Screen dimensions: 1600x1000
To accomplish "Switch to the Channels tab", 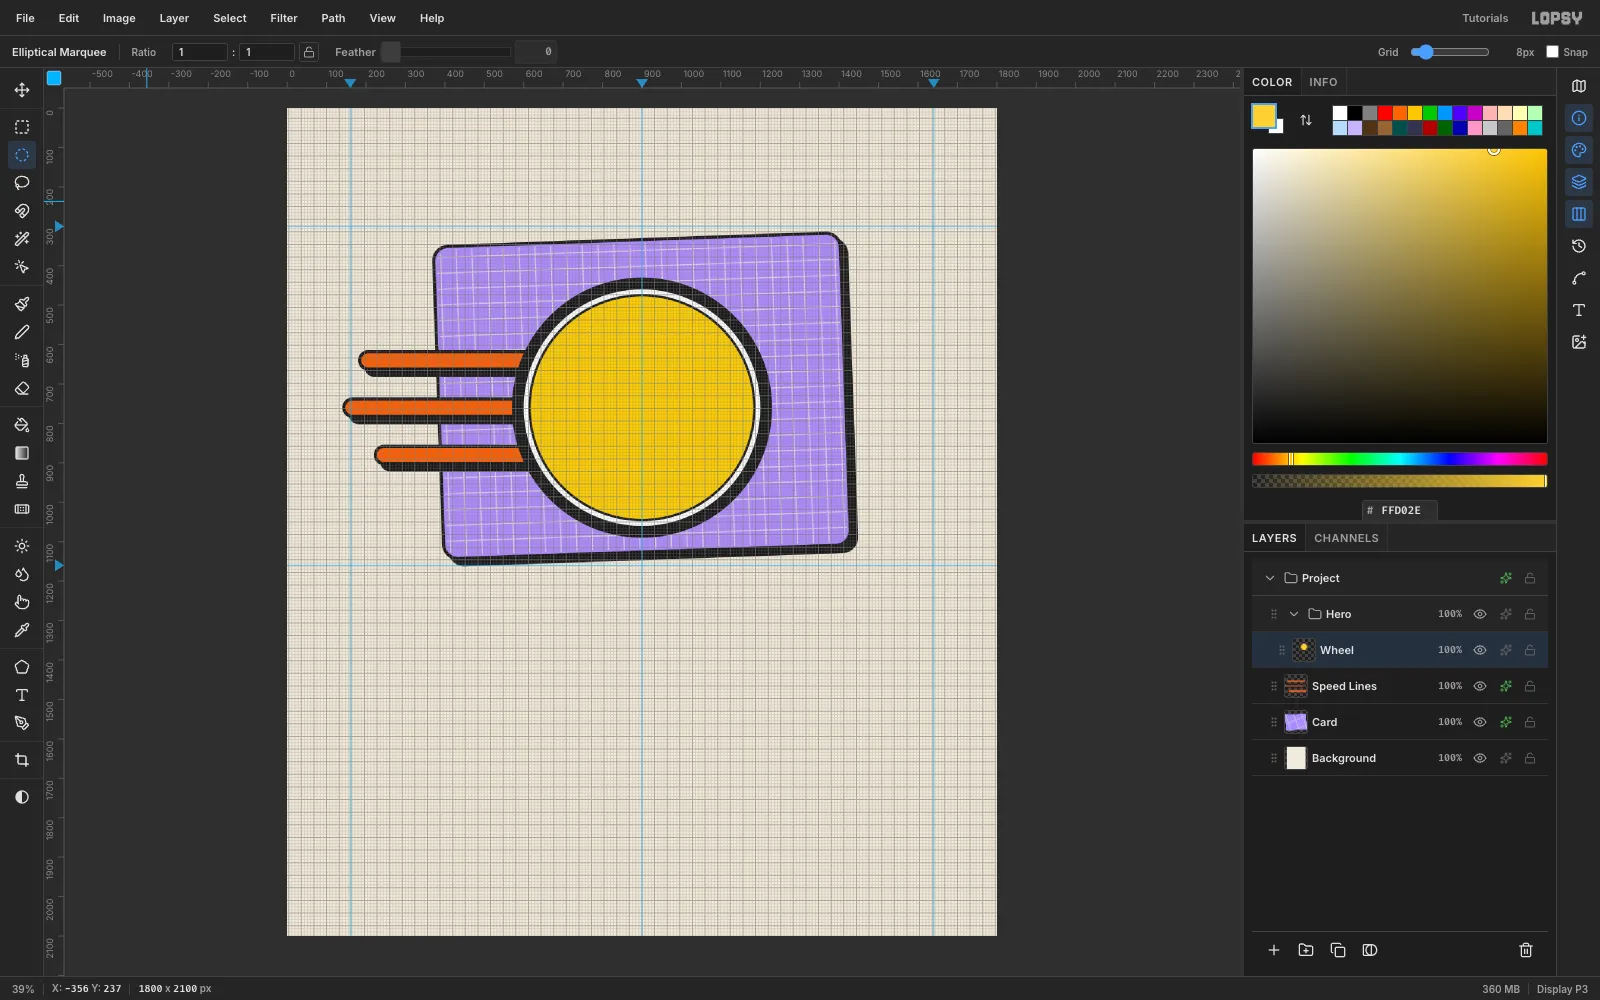I will click(1346, 538).
